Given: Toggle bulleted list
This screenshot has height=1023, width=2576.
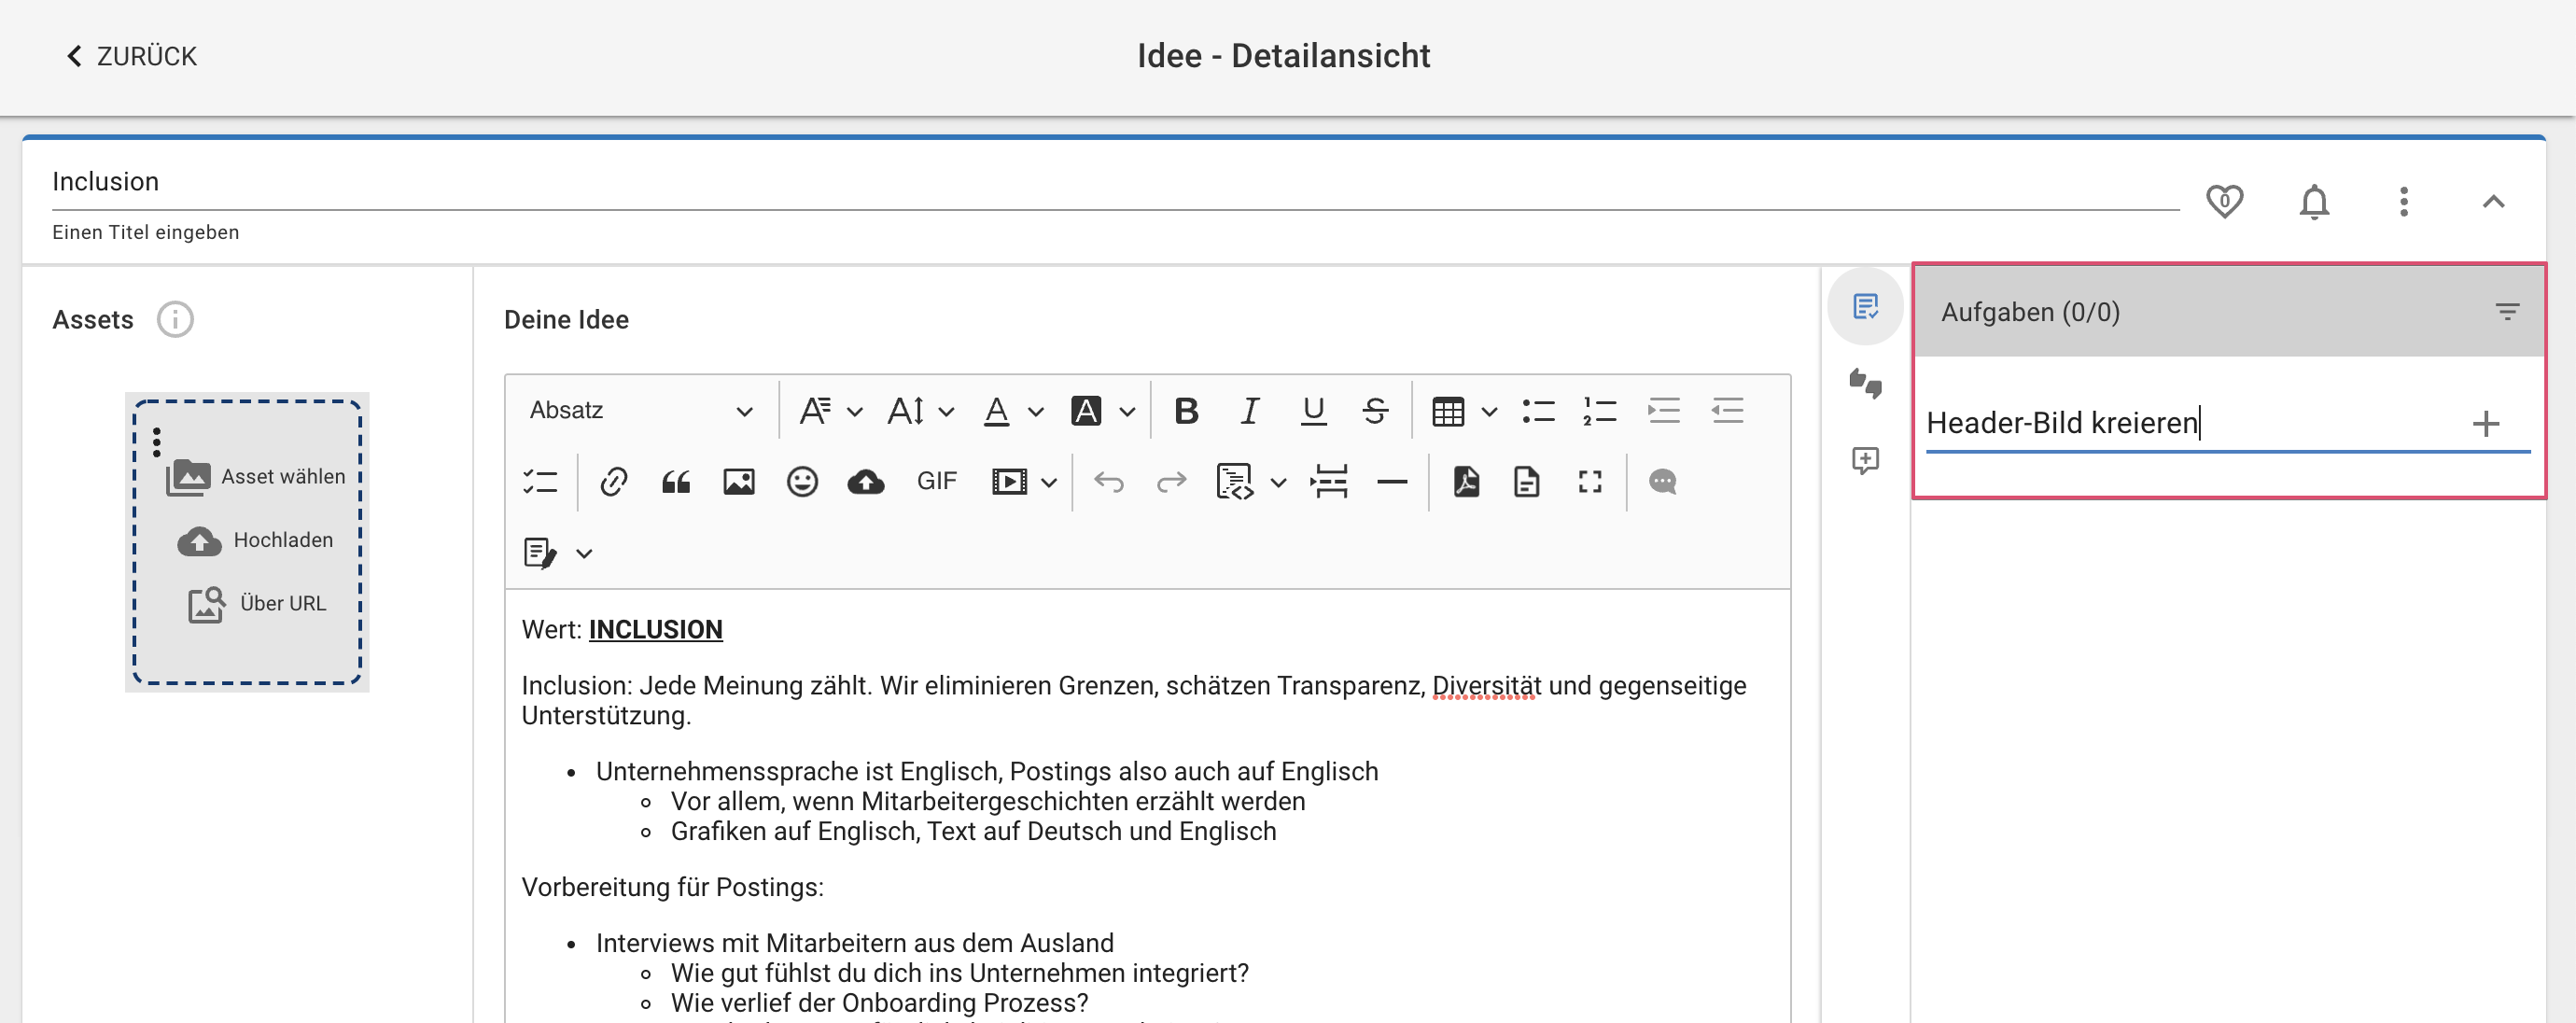Looking at the screenshot, I should point(1538,410).
